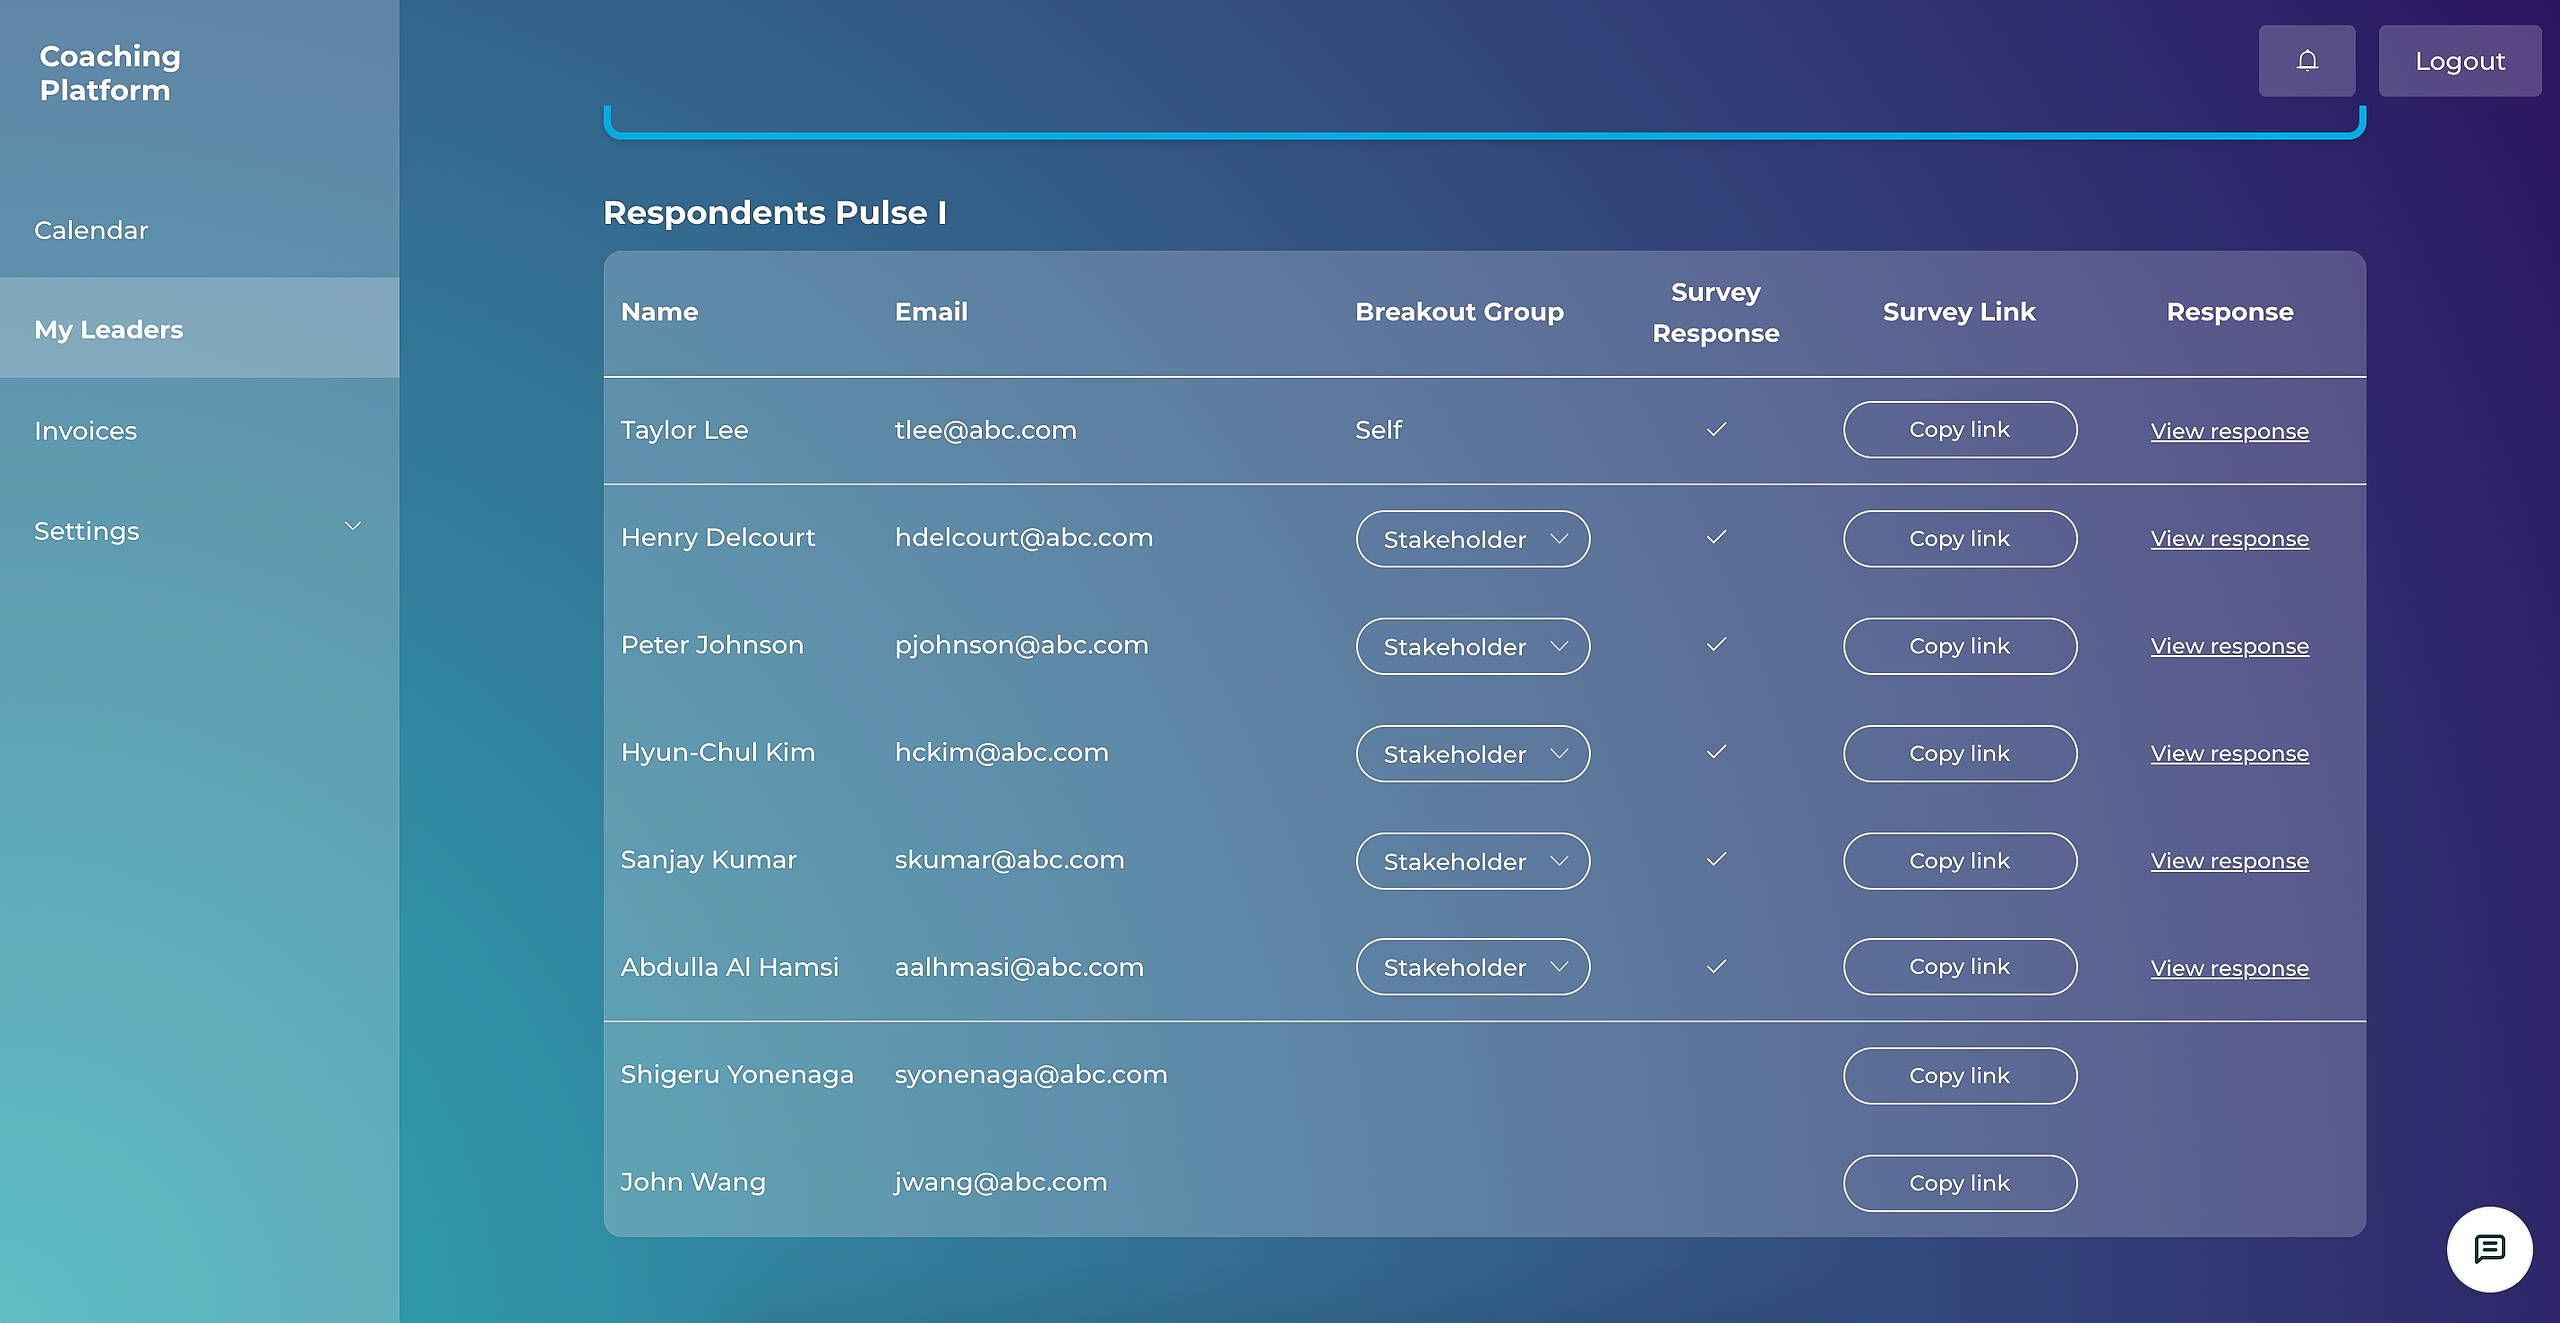Open the chat support bubble
Screen dimensions: 2560x1323
coord(2489,1249)
